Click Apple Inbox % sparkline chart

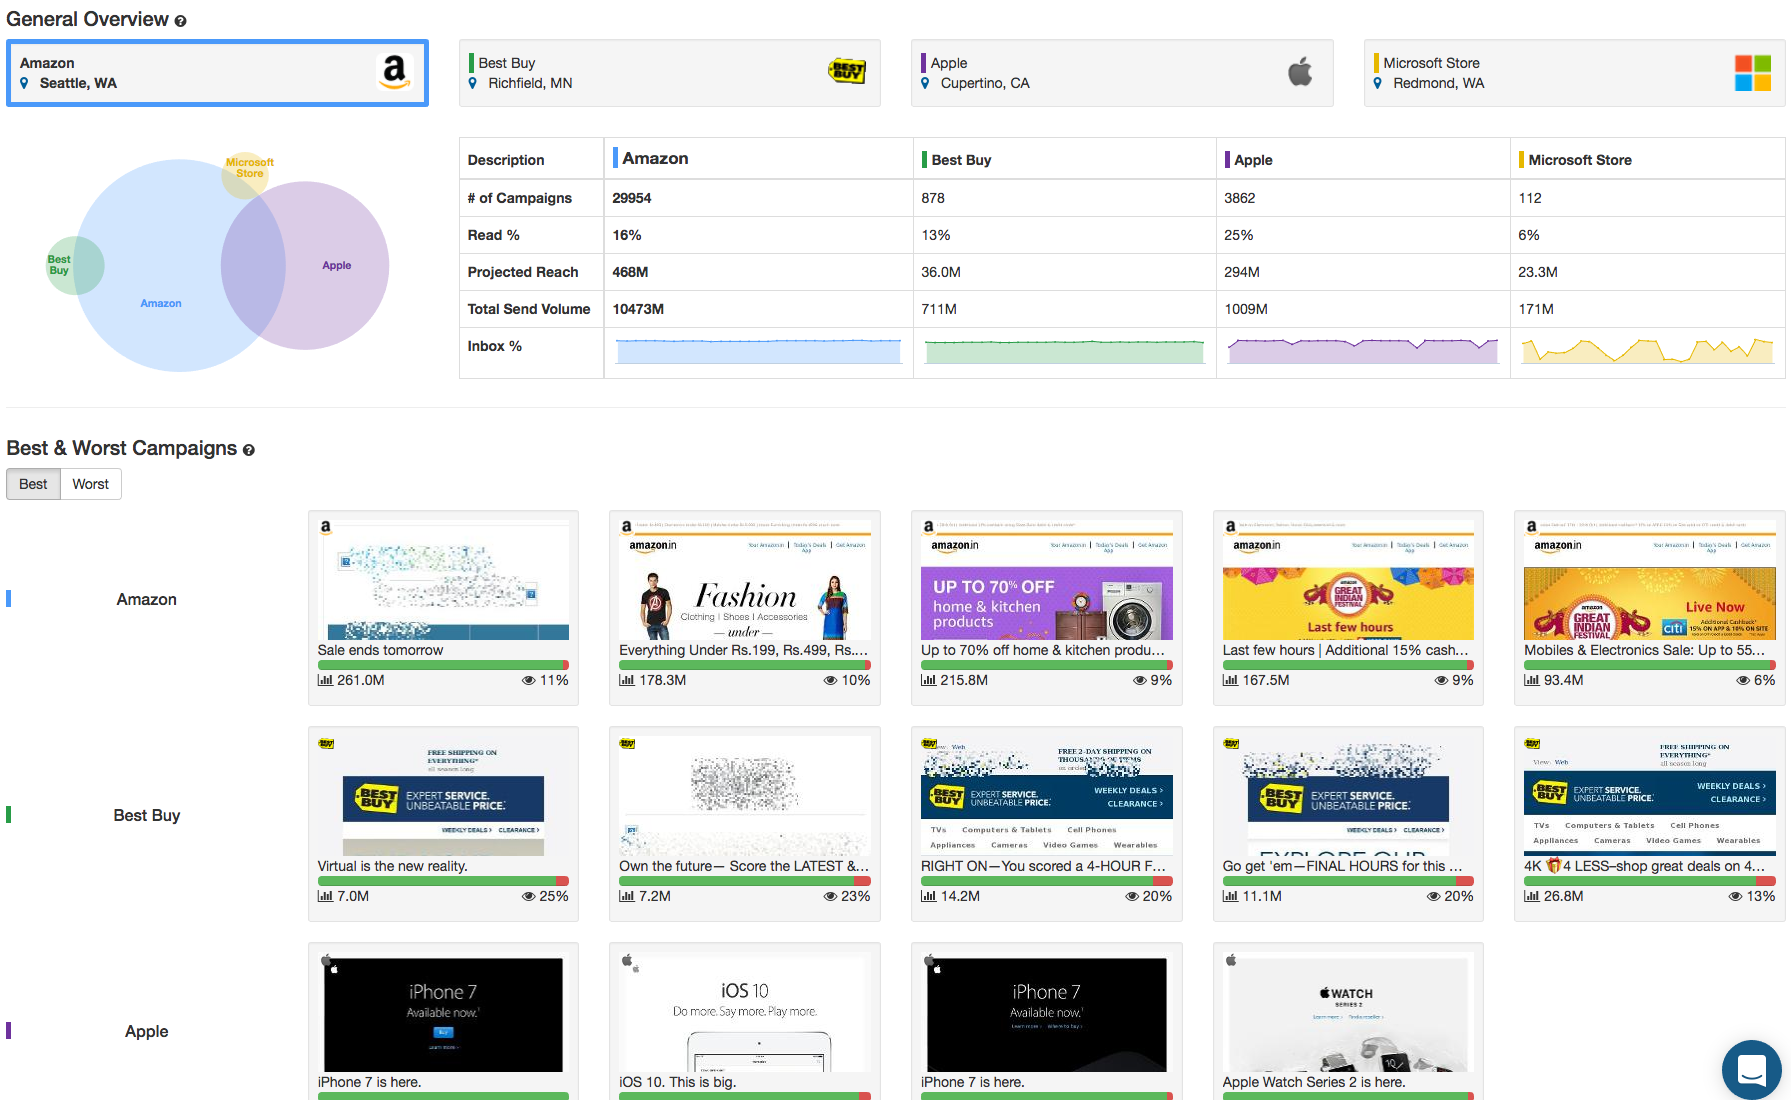(x=1363, y=351)
